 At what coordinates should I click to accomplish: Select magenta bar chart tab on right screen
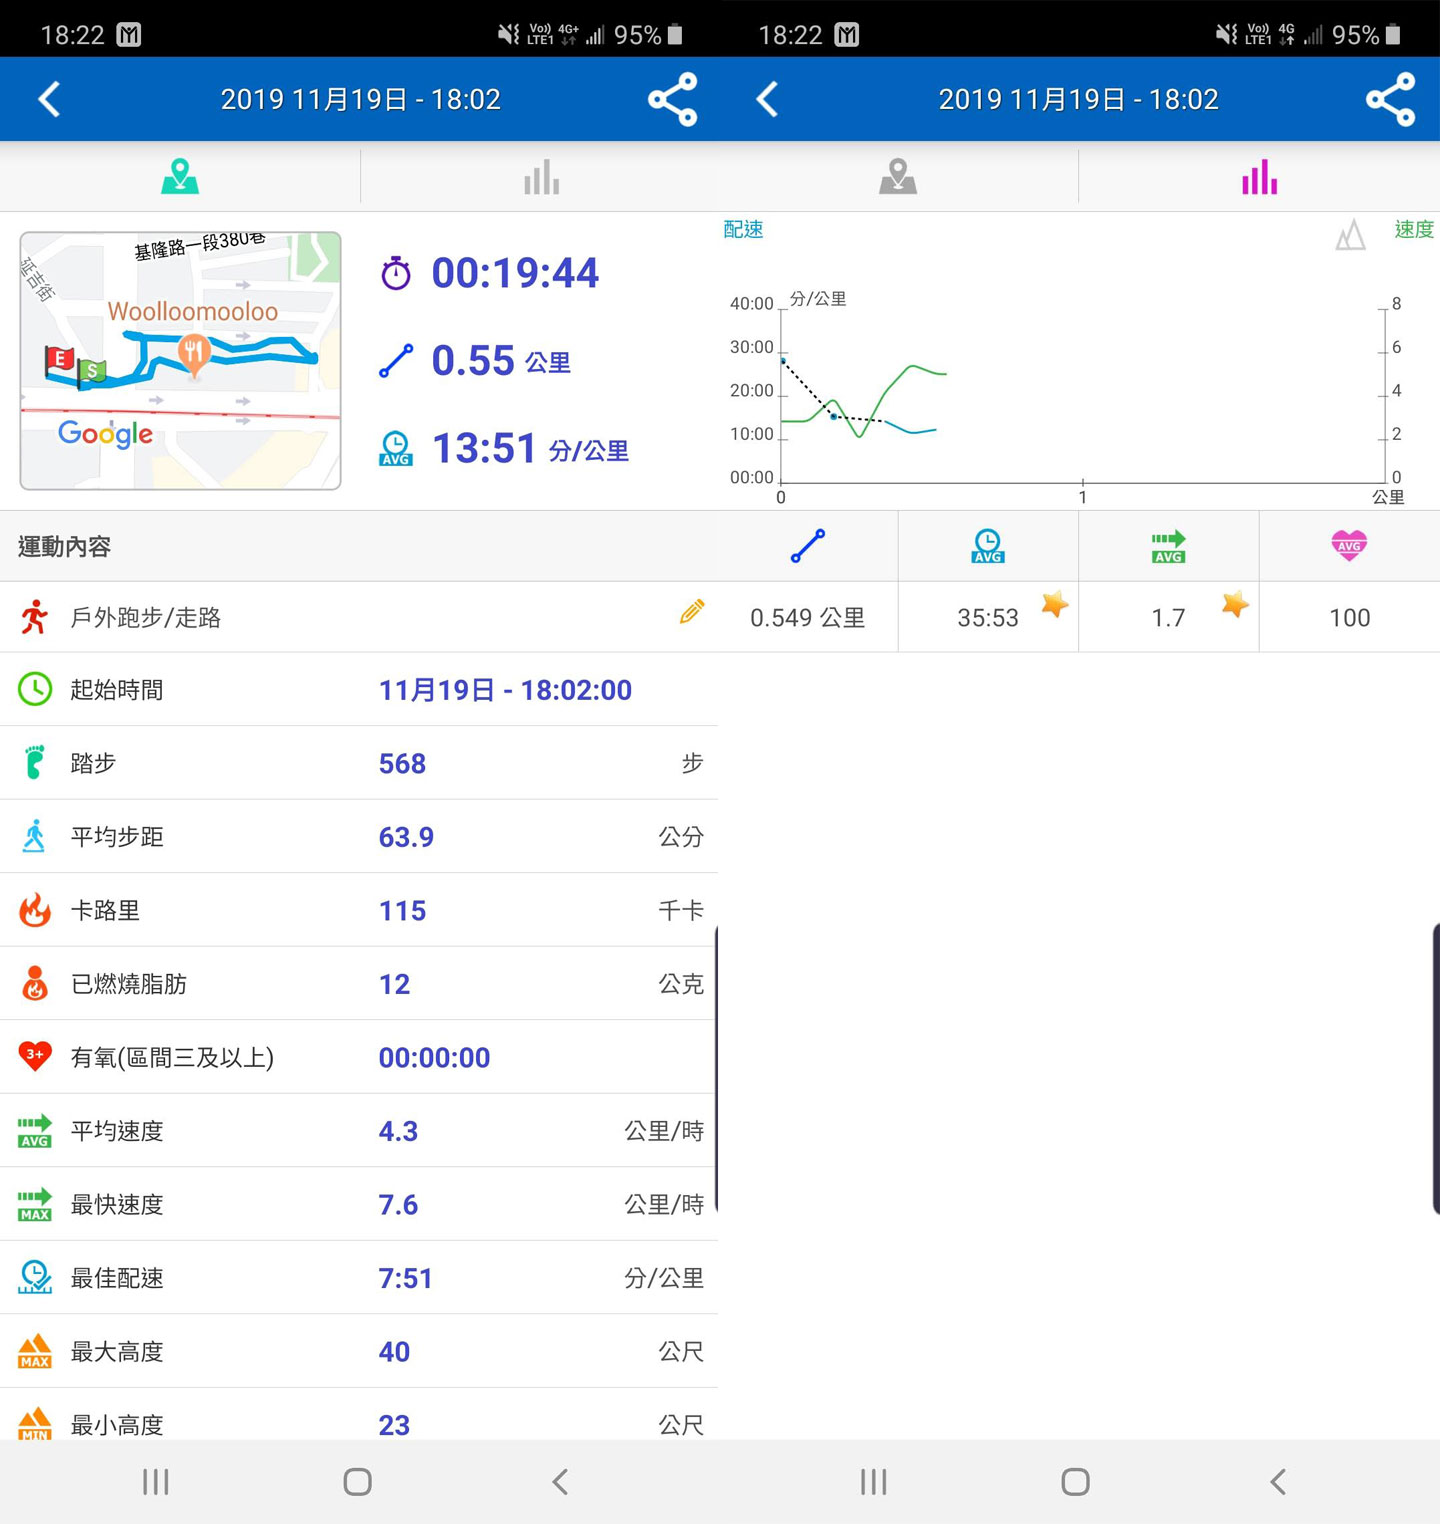1259,177
